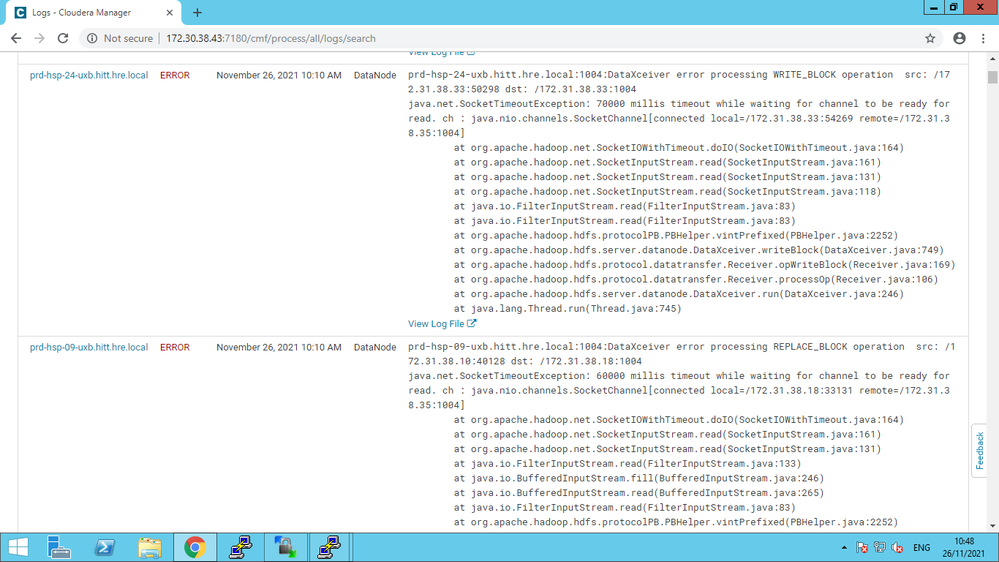Reload the Cloudera Manager logs page

point(62,38)
